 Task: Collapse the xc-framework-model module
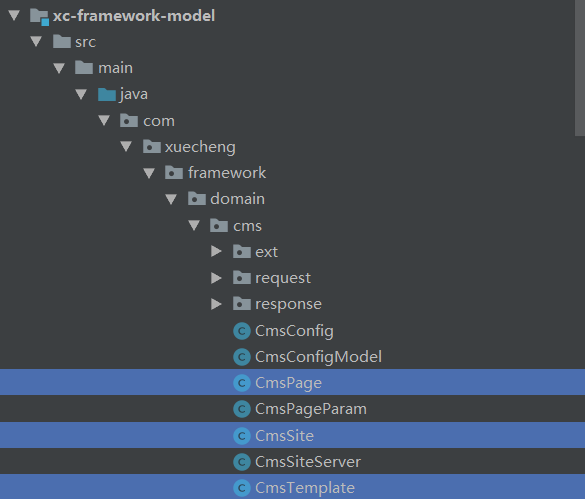tap(14, 15)
